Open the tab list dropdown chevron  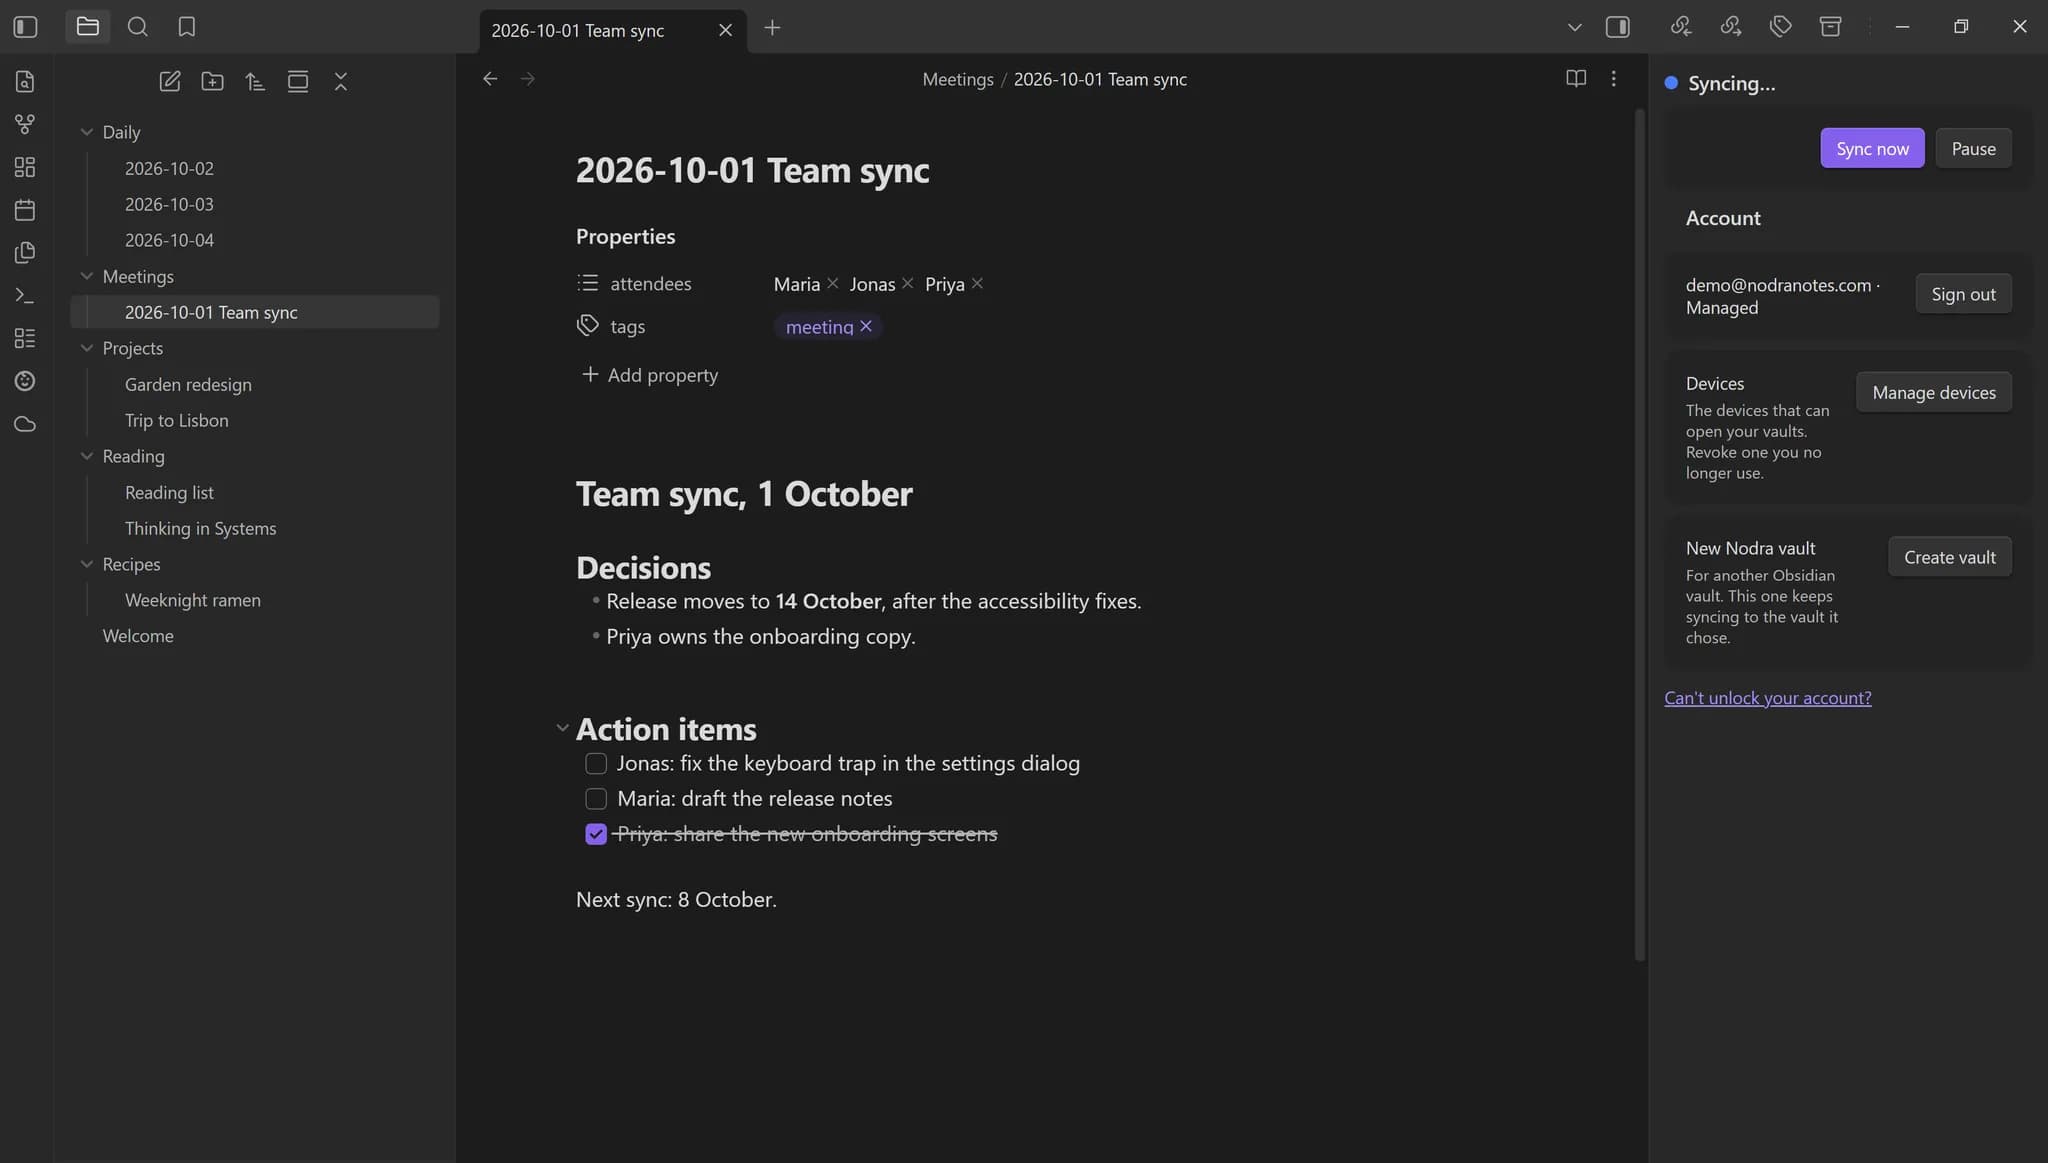[1575, 27]
